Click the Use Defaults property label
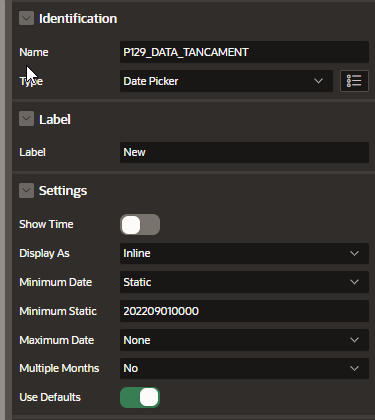 tap(50, 397)
